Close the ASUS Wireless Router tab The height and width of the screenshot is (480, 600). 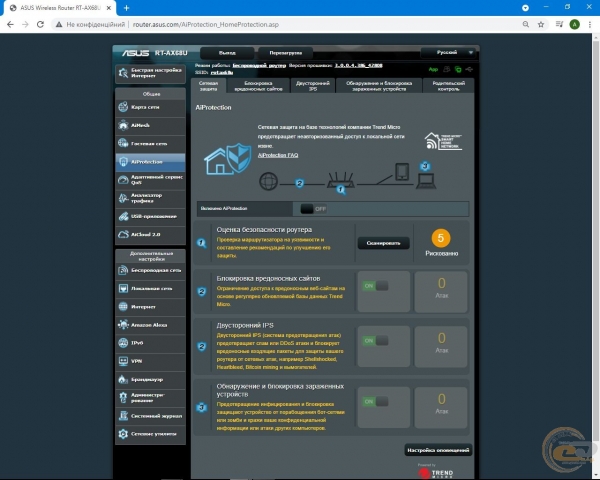(109, 8)
